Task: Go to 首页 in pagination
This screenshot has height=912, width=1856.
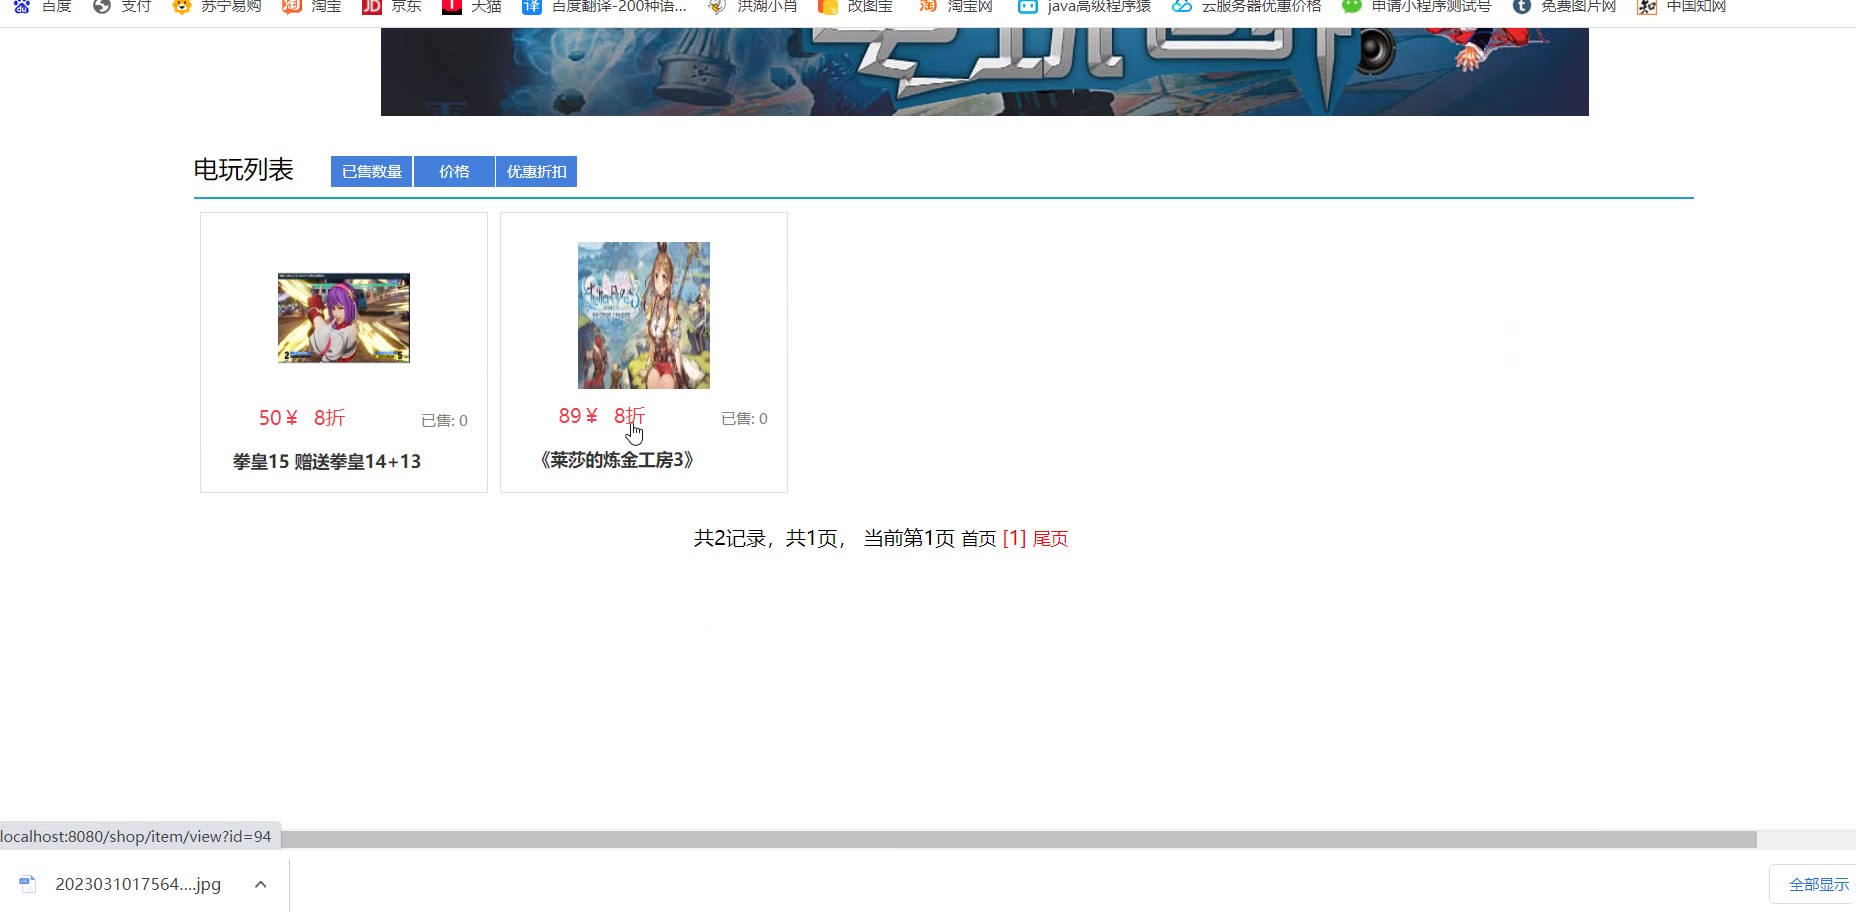Action: pyautogui.click(x=979, y=539)
